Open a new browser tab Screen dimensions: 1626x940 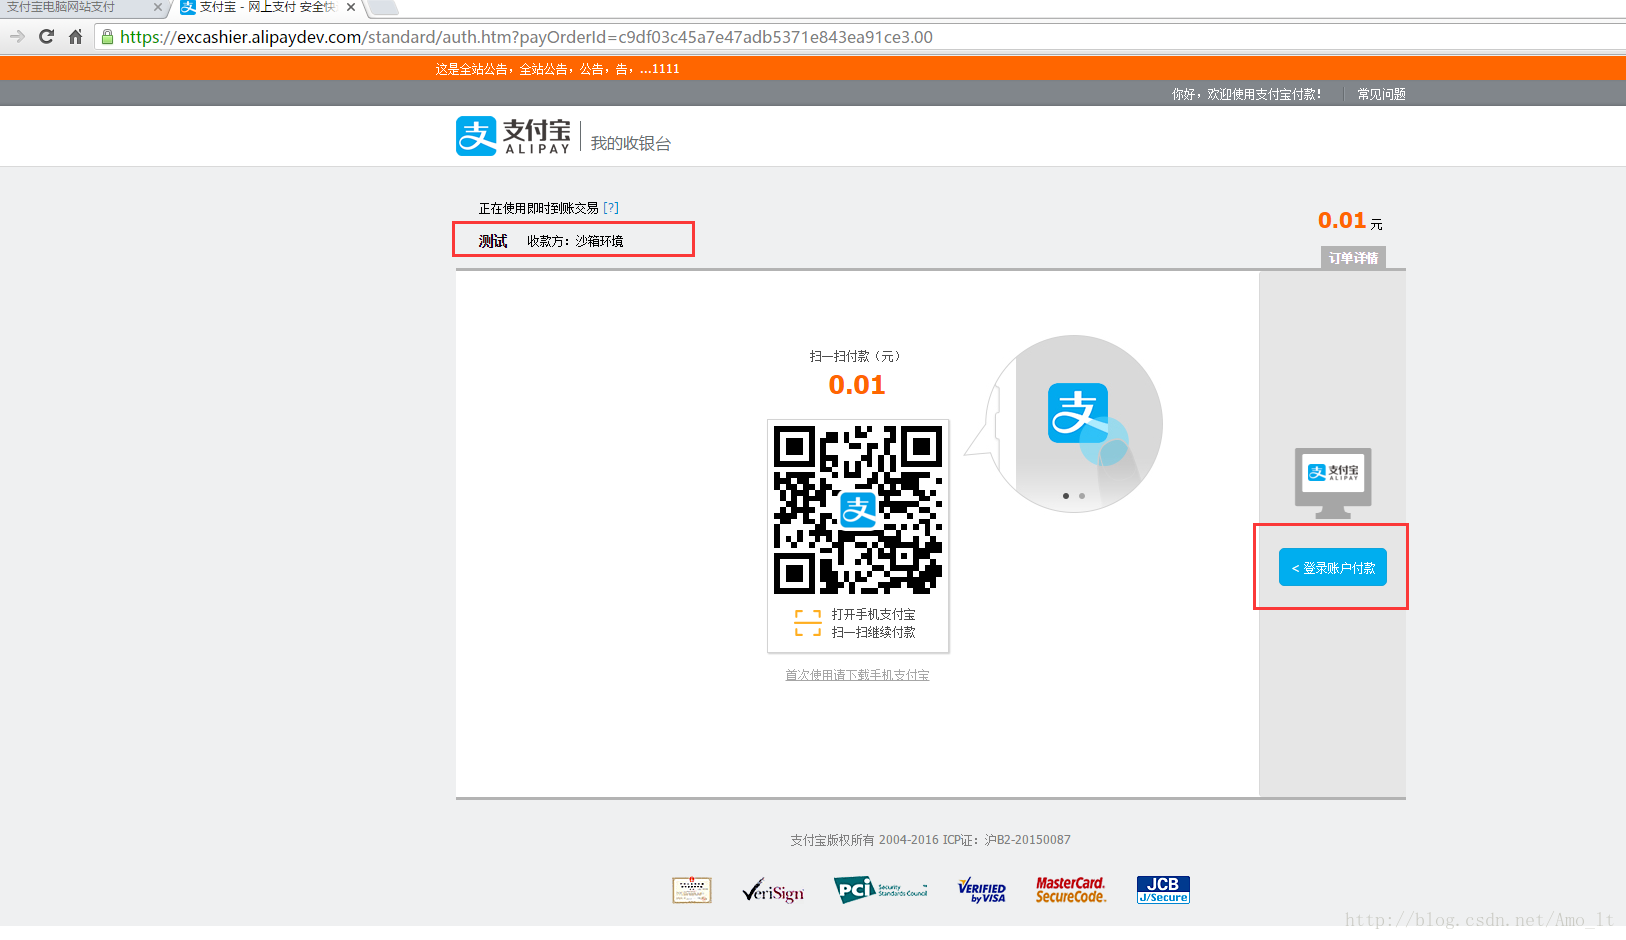pos(383,8)
